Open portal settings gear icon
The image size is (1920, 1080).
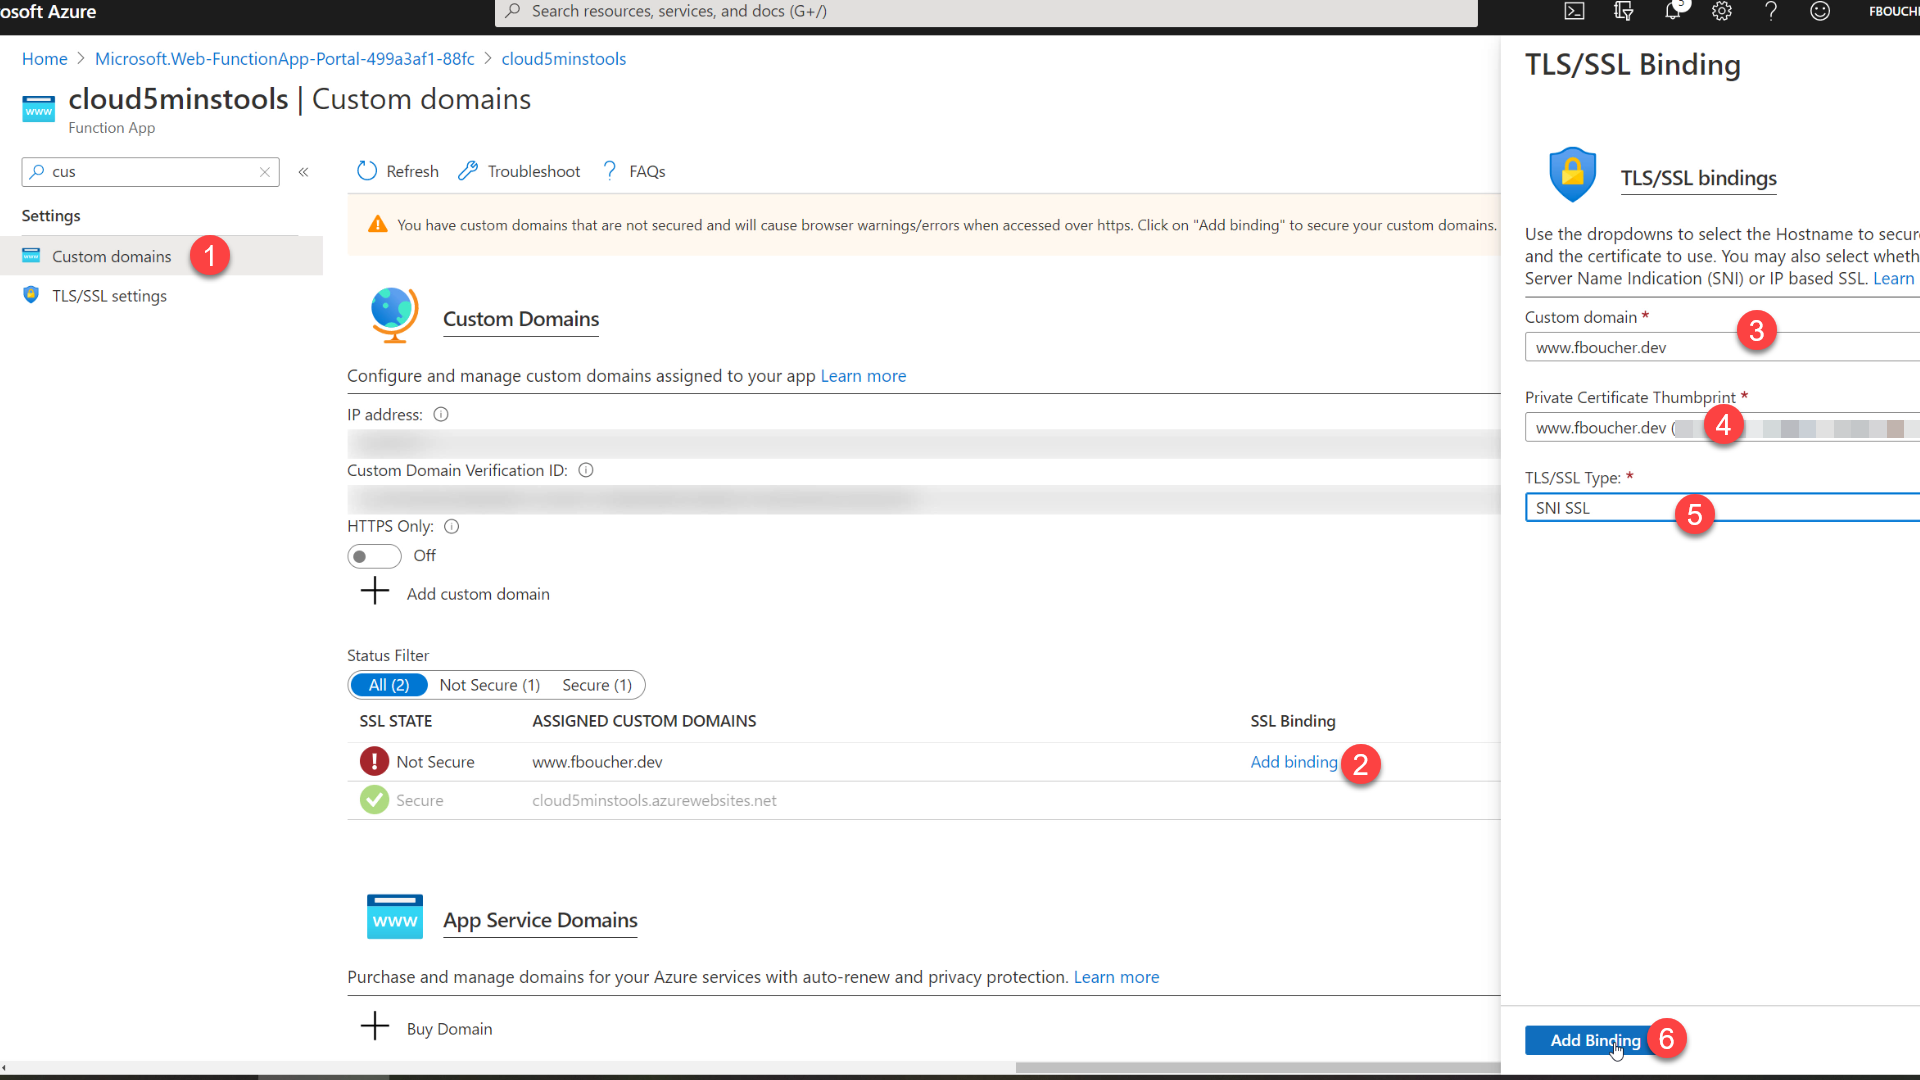[x=1721, y=11]
